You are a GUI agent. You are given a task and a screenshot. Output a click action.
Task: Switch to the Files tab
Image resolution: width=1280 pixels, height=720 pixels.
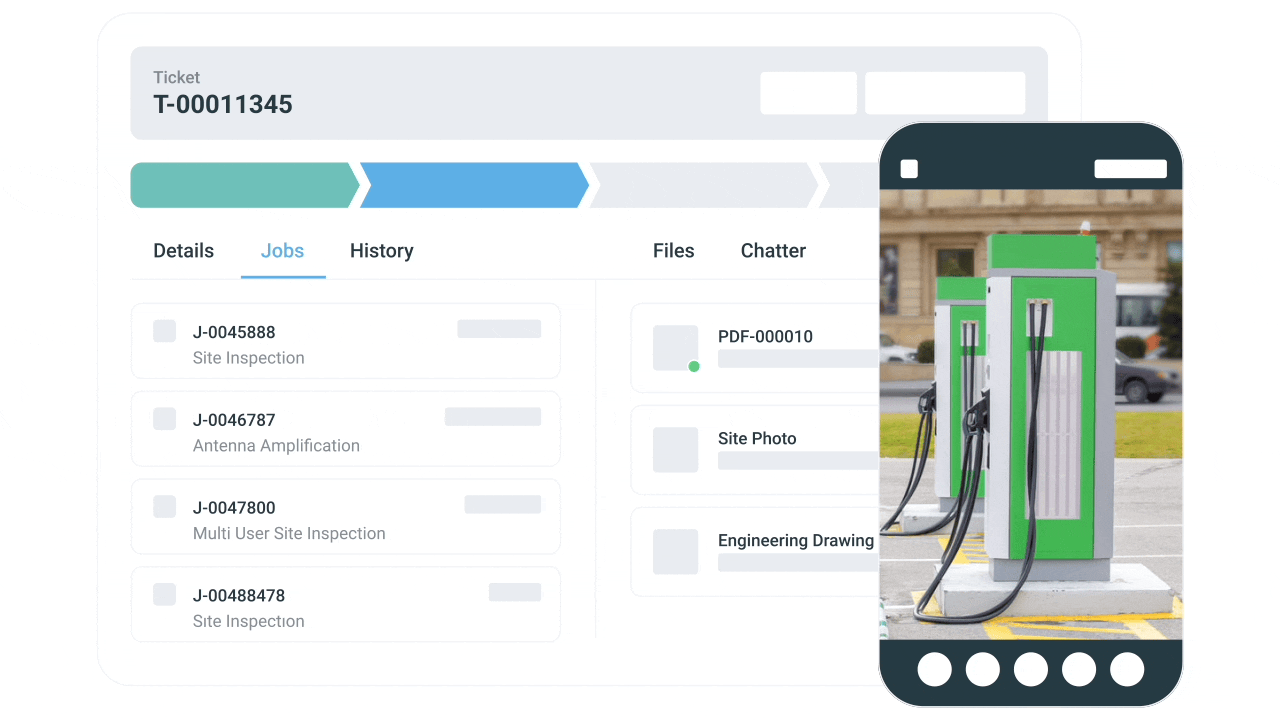point(673,251)
